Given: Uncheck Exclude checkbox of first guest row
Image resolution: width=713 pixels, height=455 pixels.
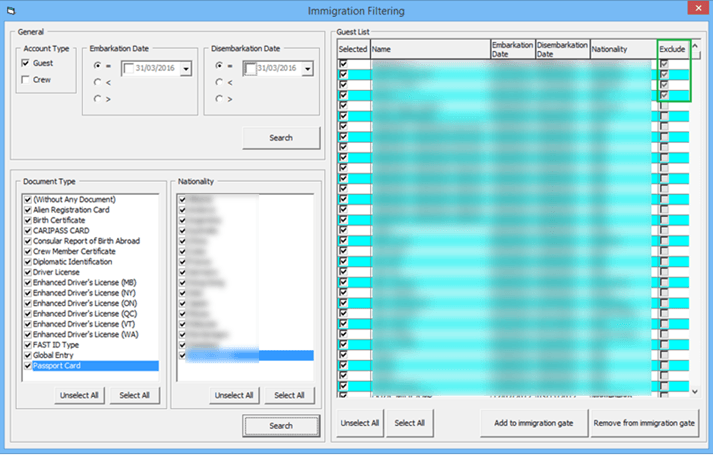Looking at the screenshot, I should point(664,64).
